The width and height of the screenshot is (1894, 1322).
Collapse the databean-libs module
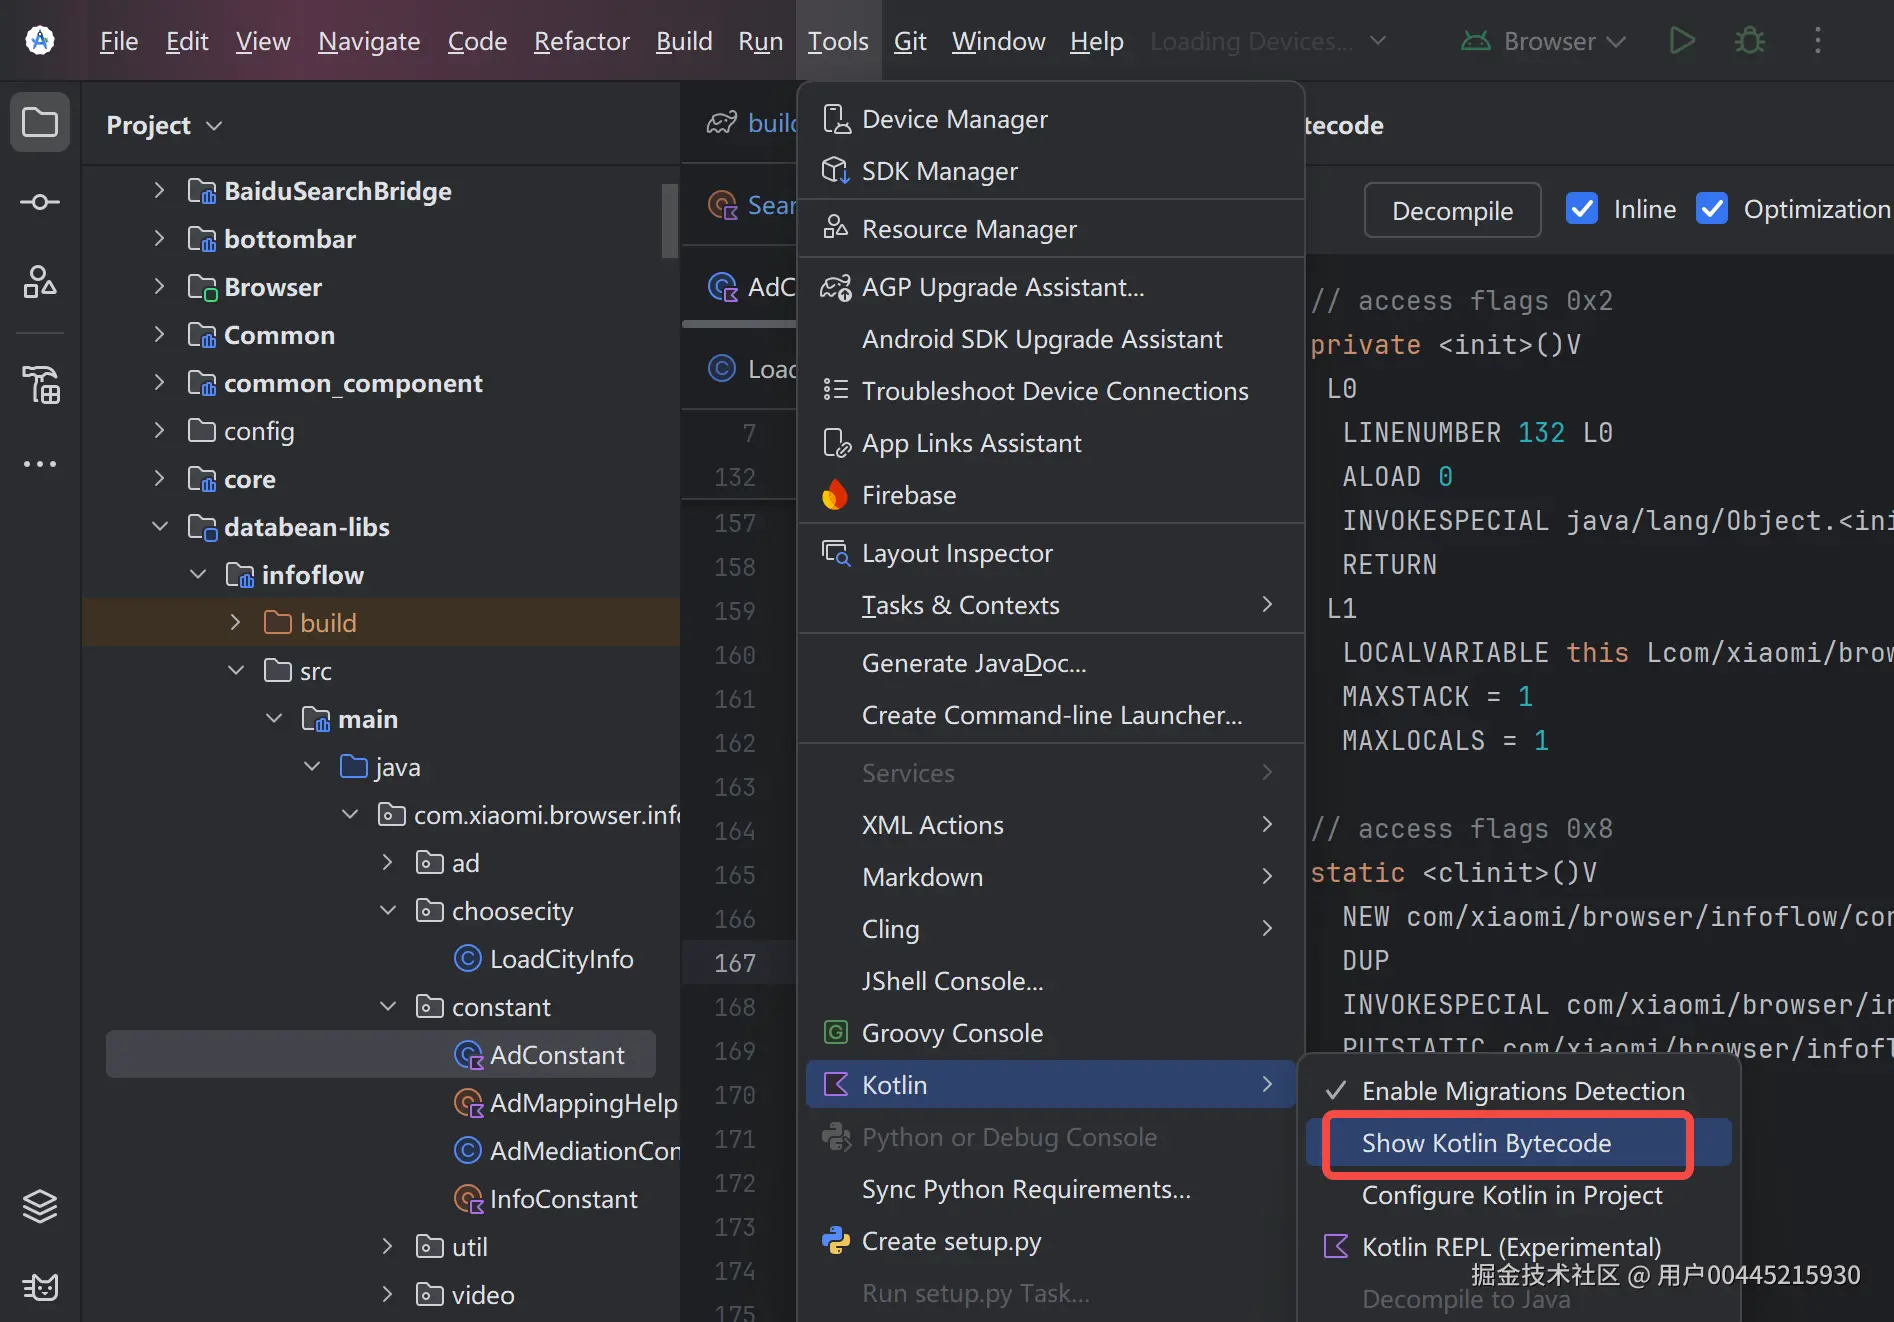[159, 526]
